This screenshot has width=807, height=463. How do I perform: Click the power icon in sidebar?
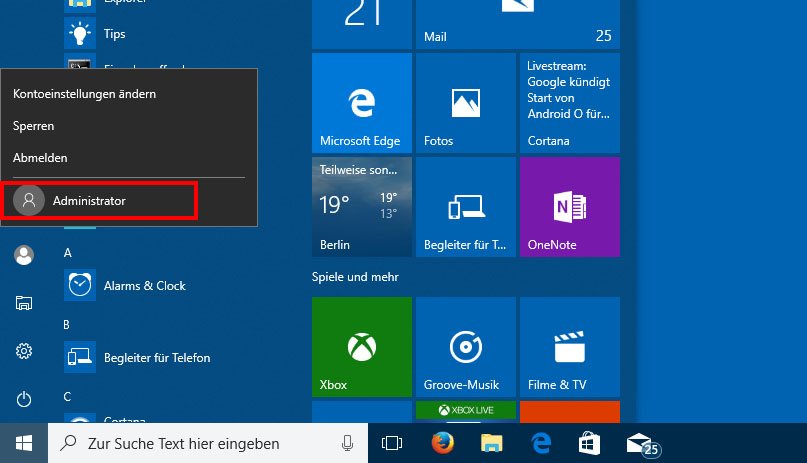24,399
